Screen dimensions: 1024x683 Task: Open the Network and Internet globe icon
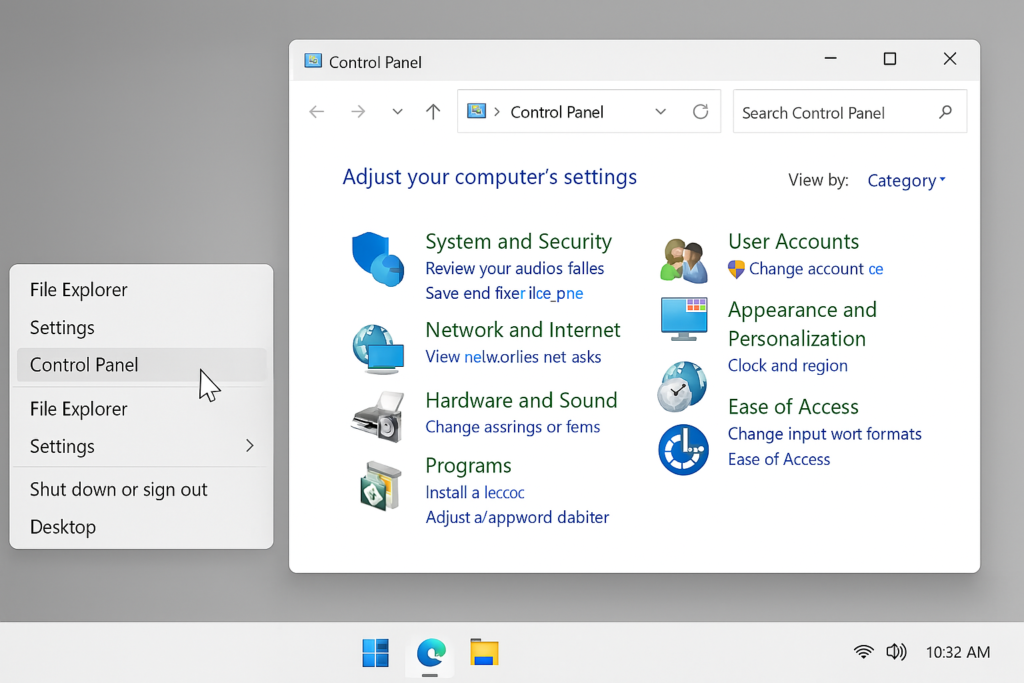click(378, 349)
